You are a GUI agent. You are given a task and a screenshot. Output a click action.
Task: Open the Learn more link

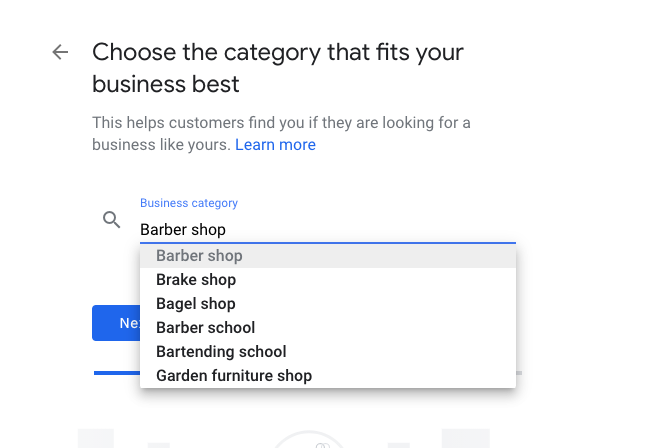click(x=275, y=145)
